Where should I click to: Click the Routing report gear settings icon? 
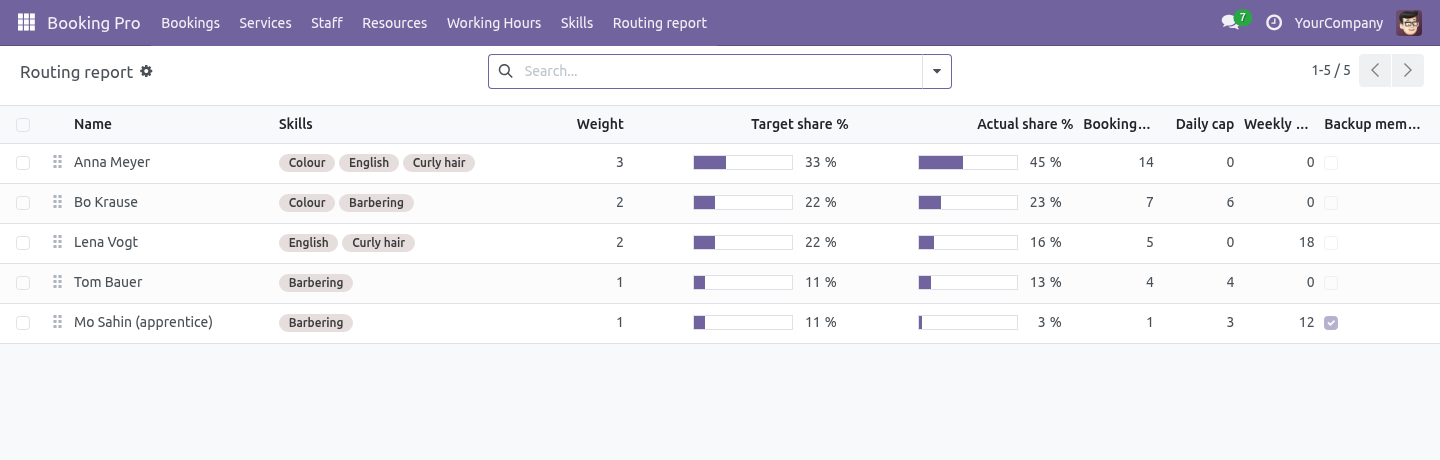146,71
